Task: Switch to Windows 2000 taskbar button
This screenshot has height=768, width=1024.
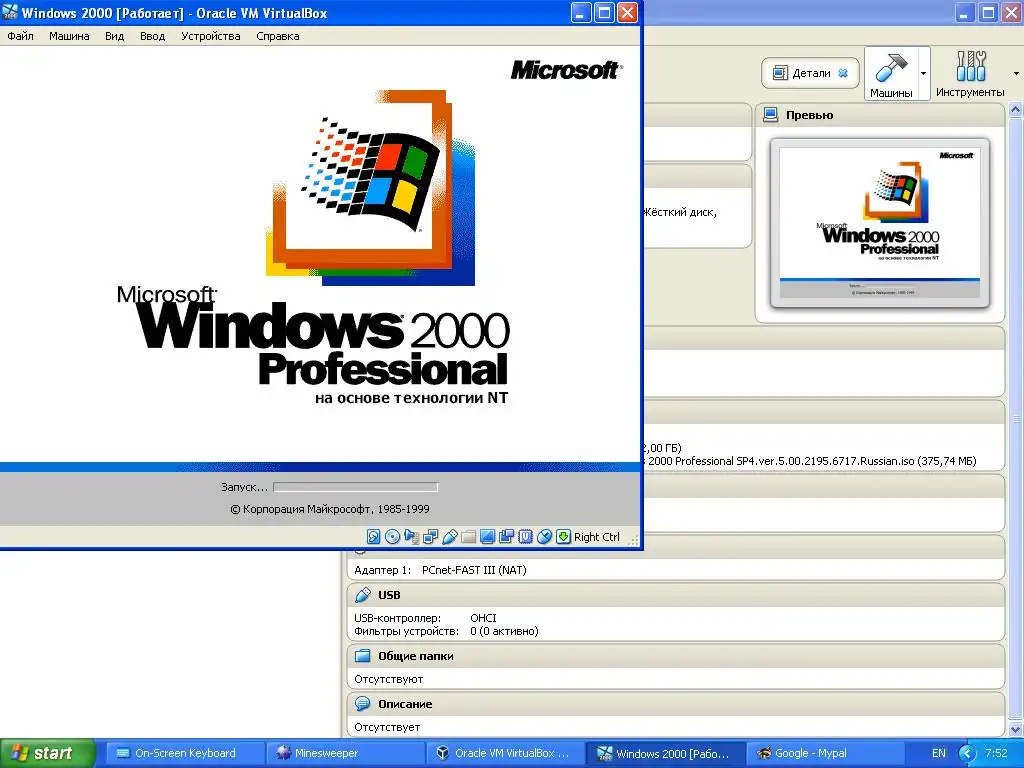Action: point(664,753)
